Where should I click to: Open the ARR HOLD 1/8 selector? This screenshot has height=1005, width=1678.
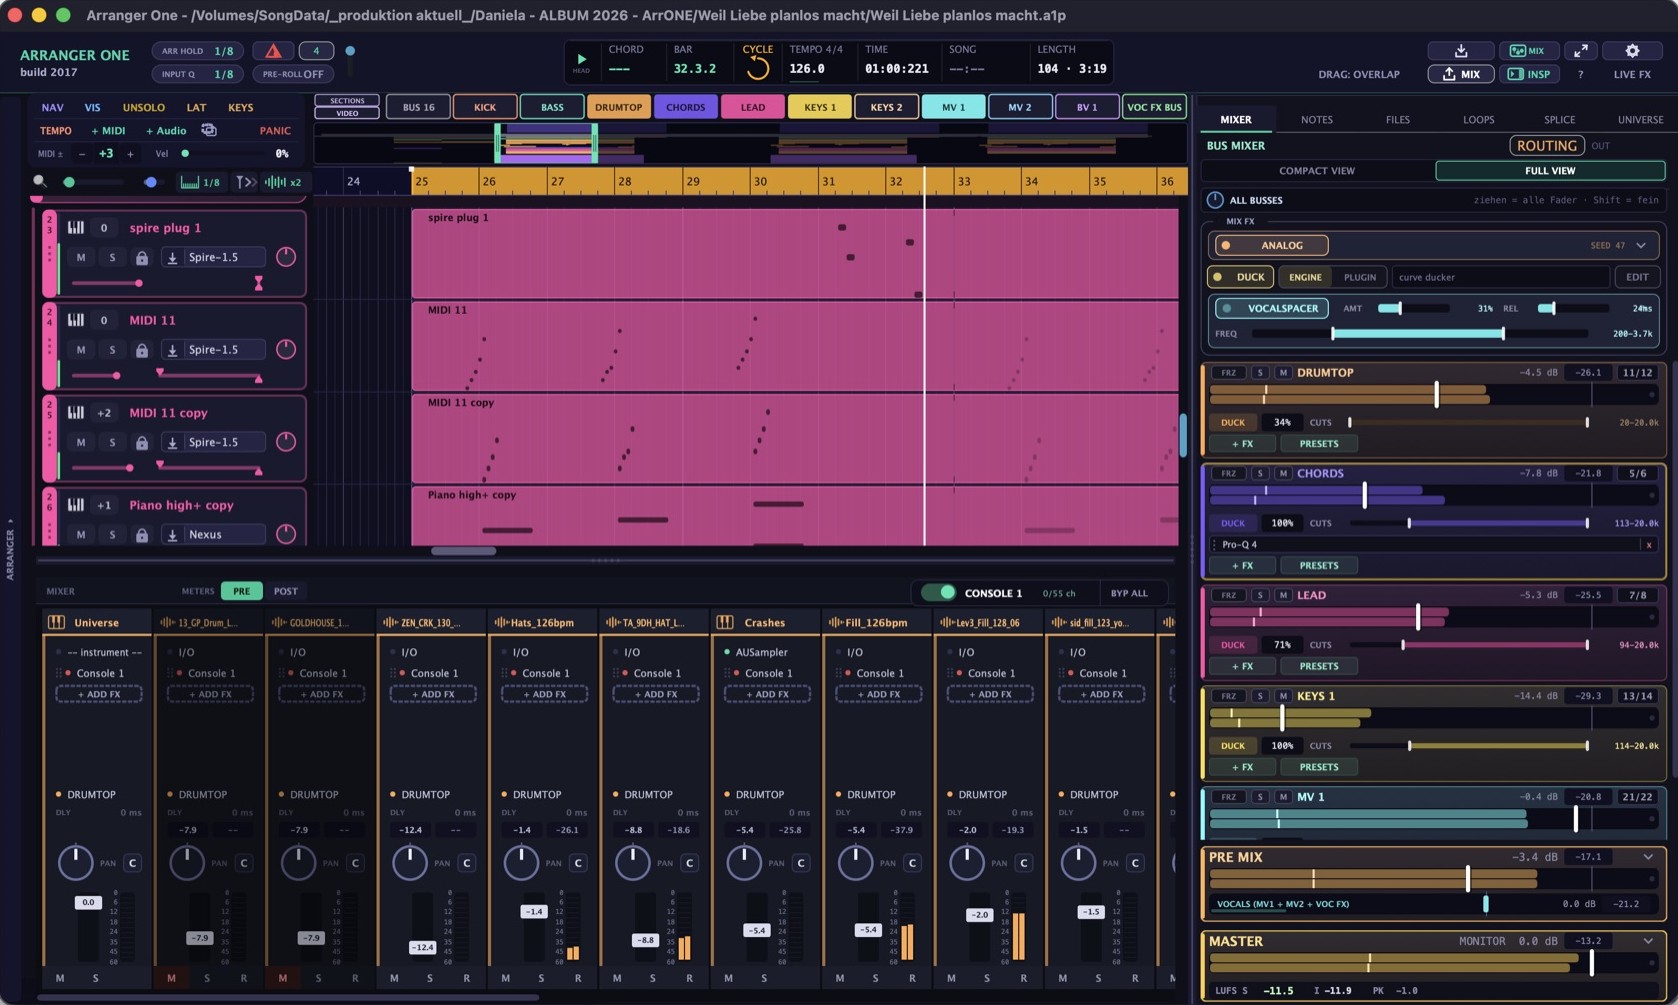(x=198, y=51)
